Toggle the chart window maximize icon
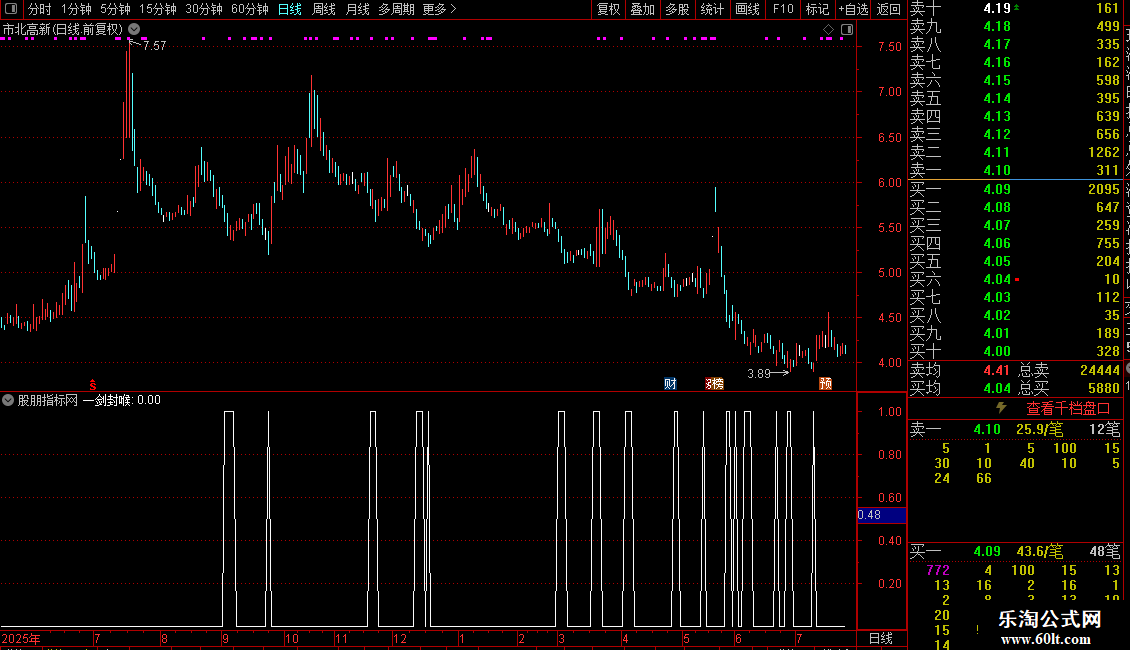Viewport: 1130px width, 650px height. (847, 30)
